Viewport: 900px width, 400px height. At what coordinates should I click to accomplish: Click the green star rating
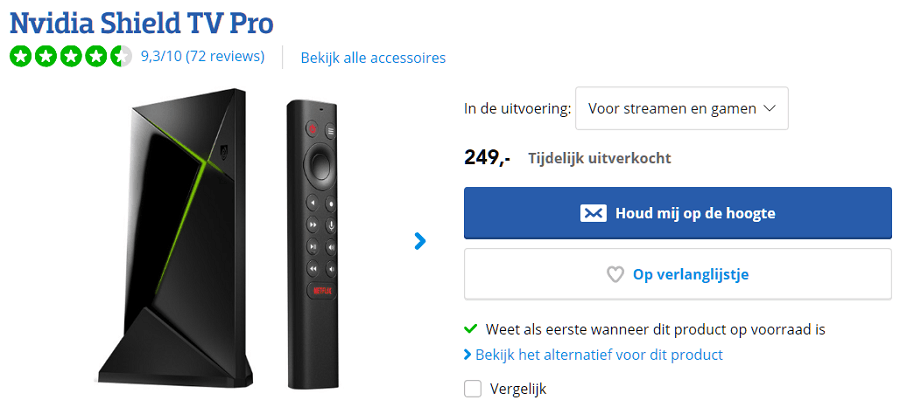pyautogui.click(x=70, y=56)
